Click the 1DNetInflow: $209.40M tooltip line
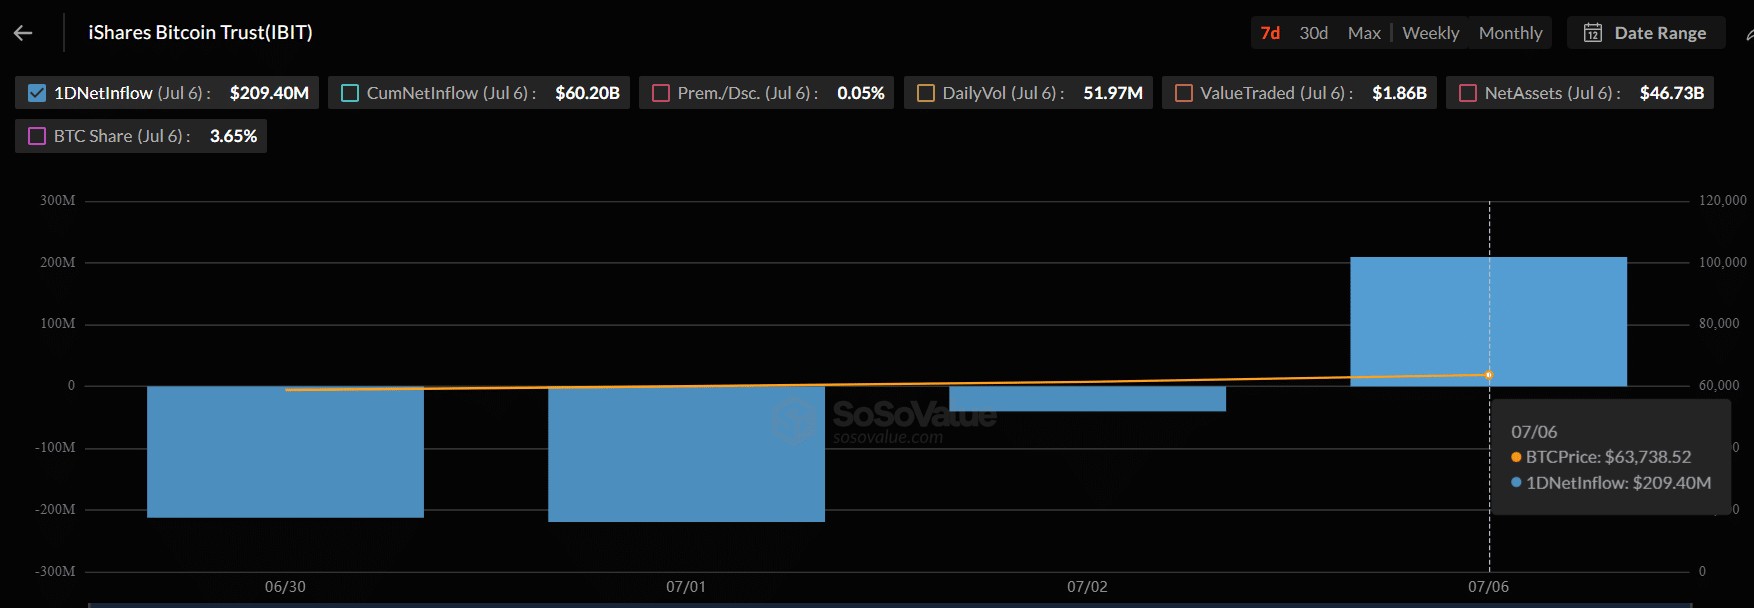The width and height of the screenshot is (1754, 608). (x=1611, y=483)
